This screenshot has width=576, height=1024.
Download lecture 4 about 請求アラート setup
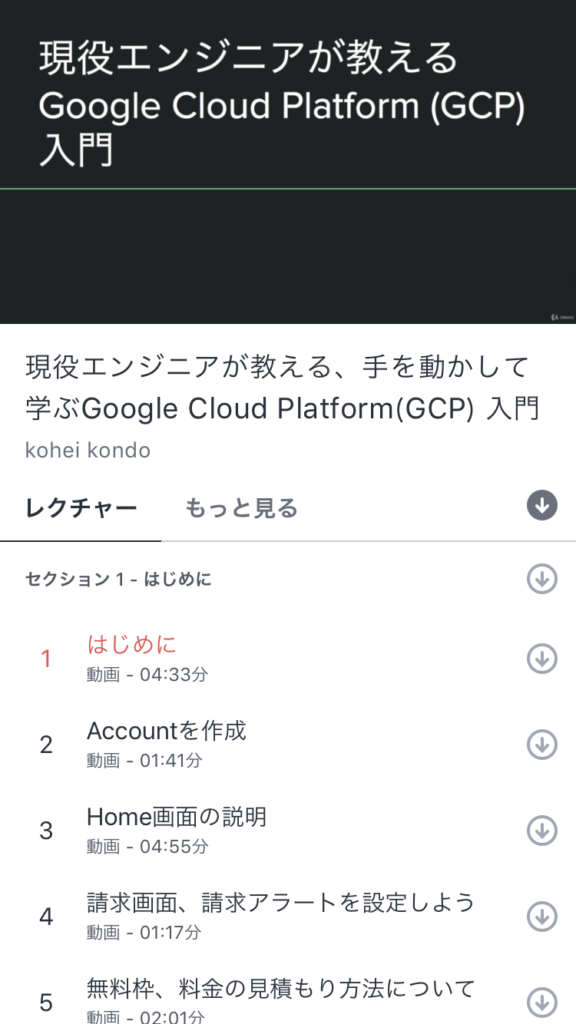[x=541, y=915]
